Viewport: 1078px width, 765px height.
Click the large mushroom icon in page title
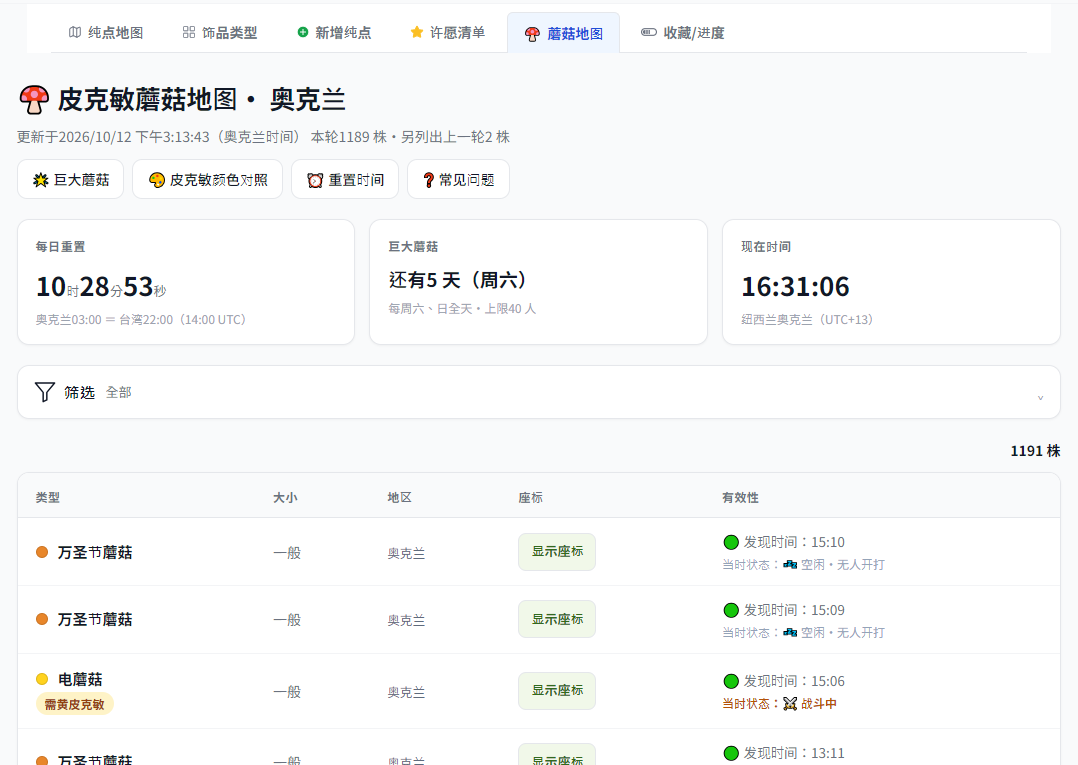[34, 100]
